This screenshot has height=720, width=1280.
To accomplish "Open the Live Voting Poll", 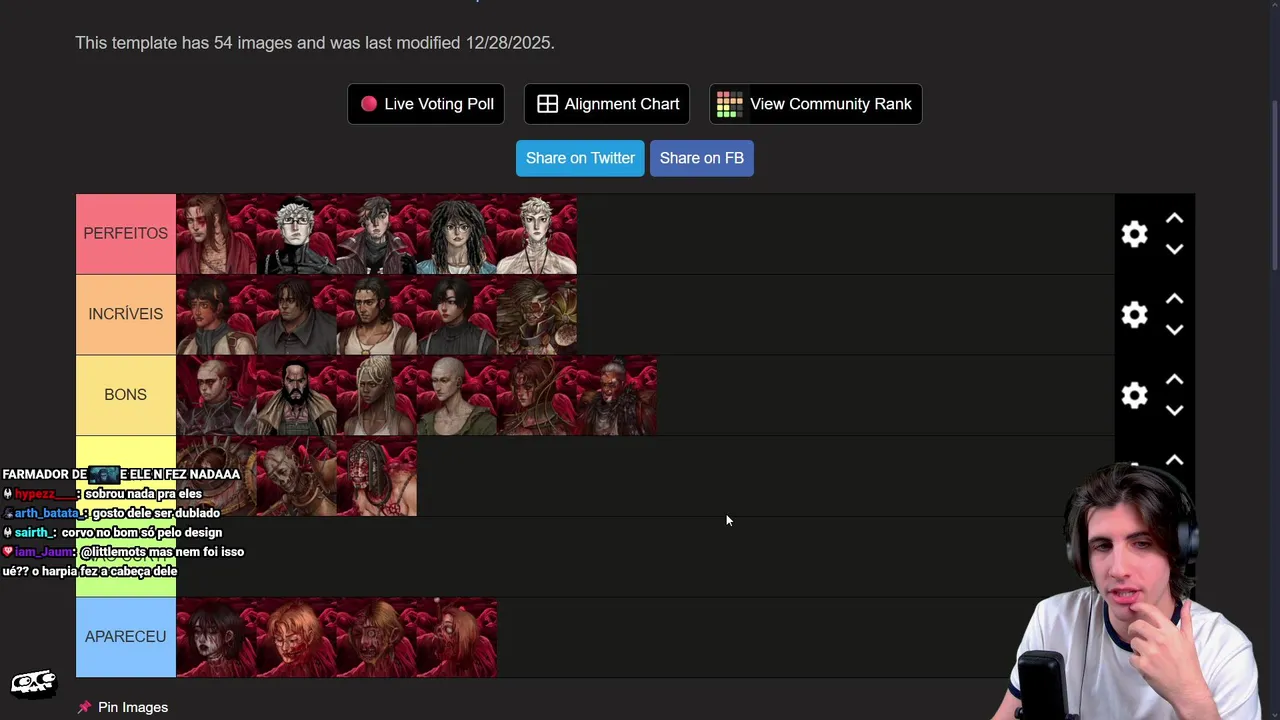I will tap(426, 104).
